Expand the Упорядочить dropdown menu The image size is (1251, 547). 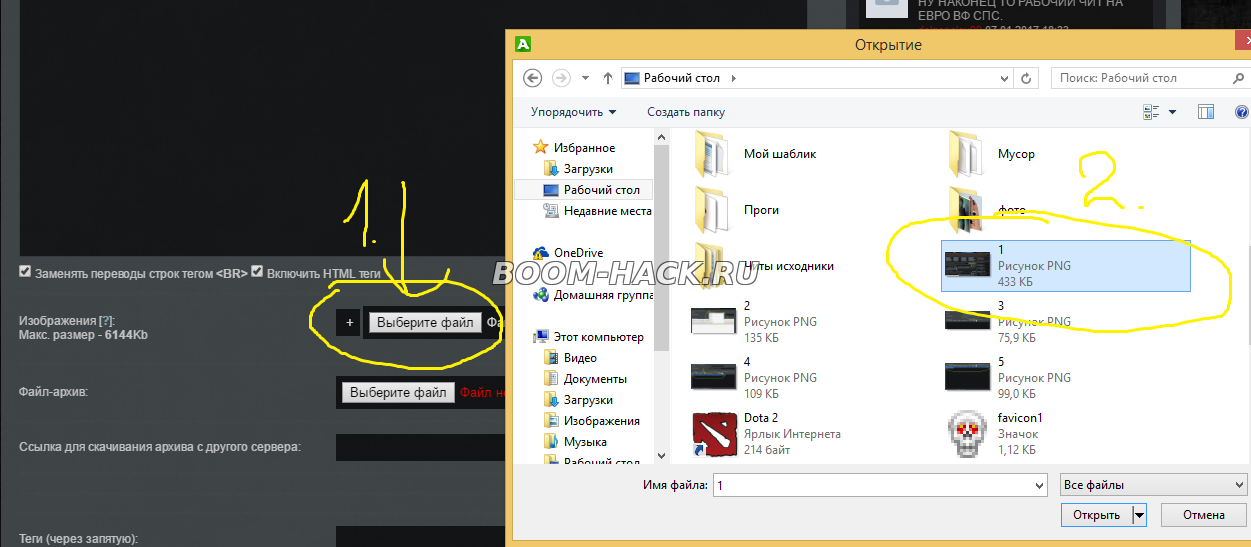click(573, 112)
